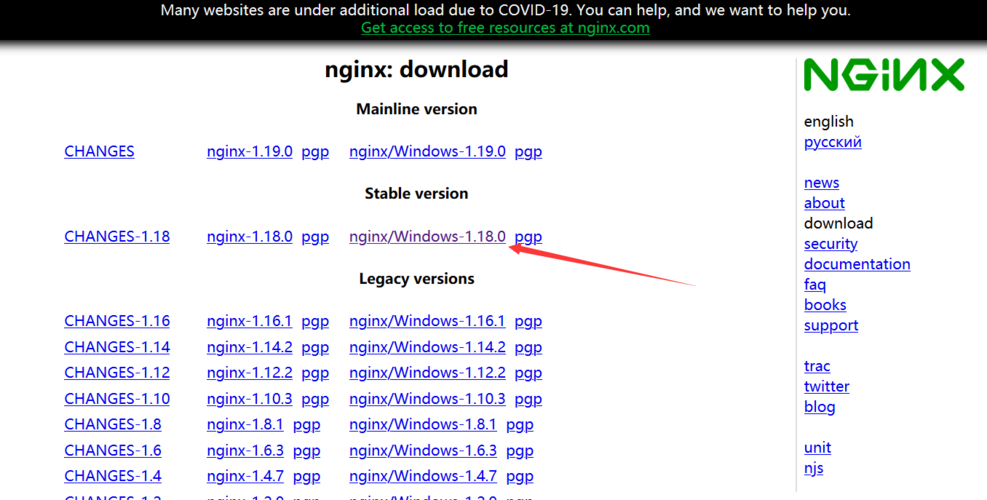The height and width of the screenshot is (500, 987).
Task: Open the documentation page
Action: [x=857, y=264]
